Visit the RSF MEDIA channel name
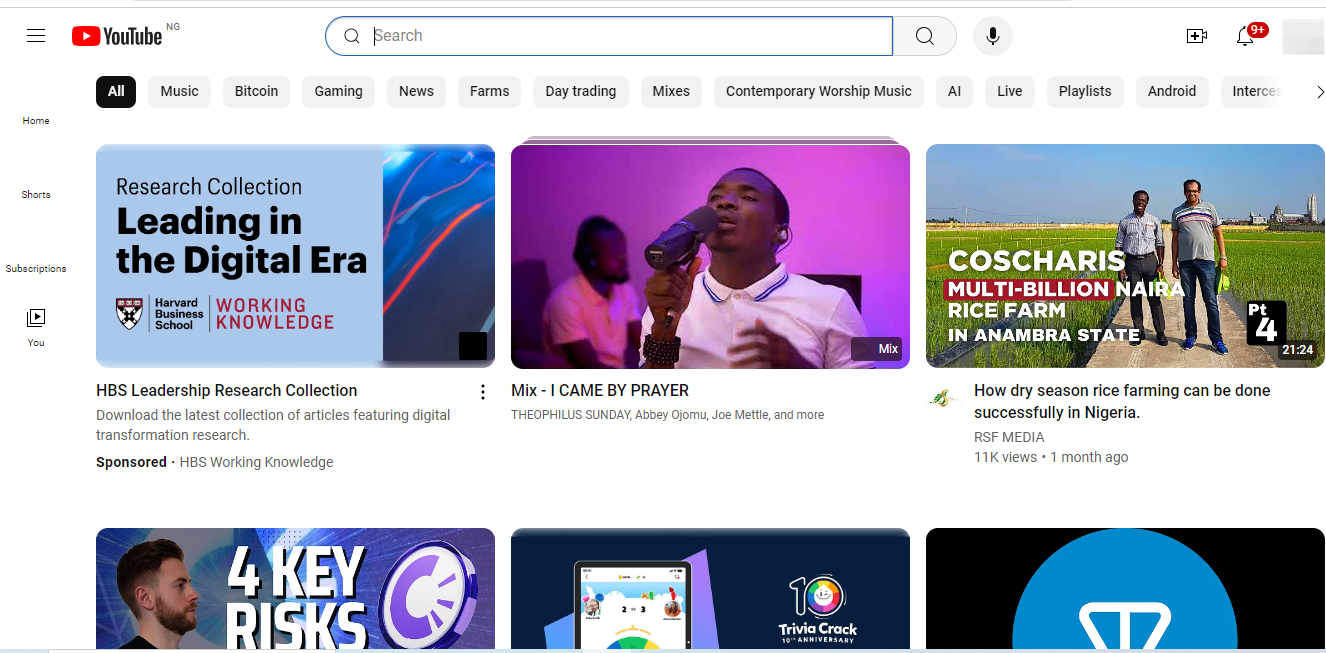This screenshot has height=653, width=1326. [x=1009, y=437]
